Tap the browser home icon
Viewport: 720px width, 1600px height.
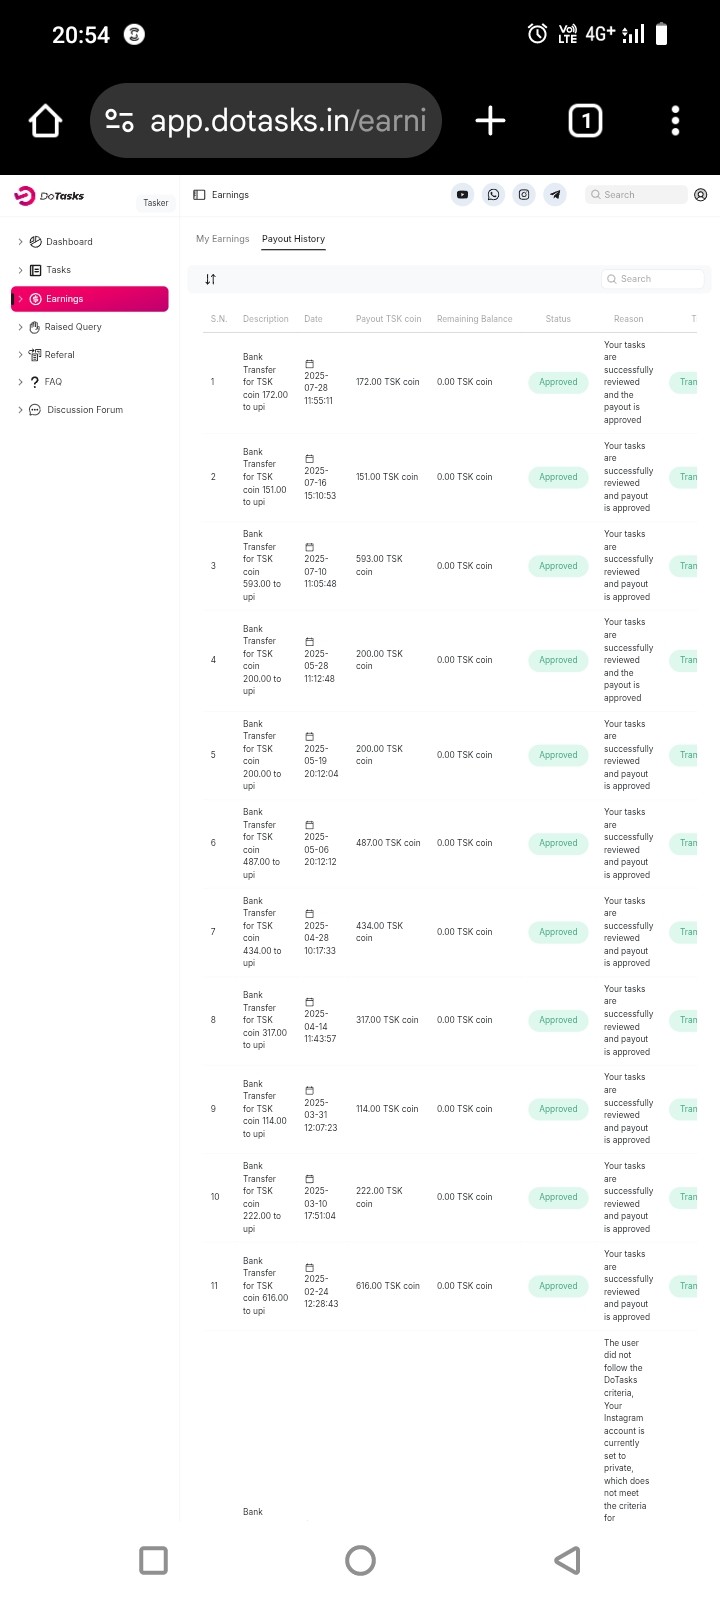[x=46, y=121]
